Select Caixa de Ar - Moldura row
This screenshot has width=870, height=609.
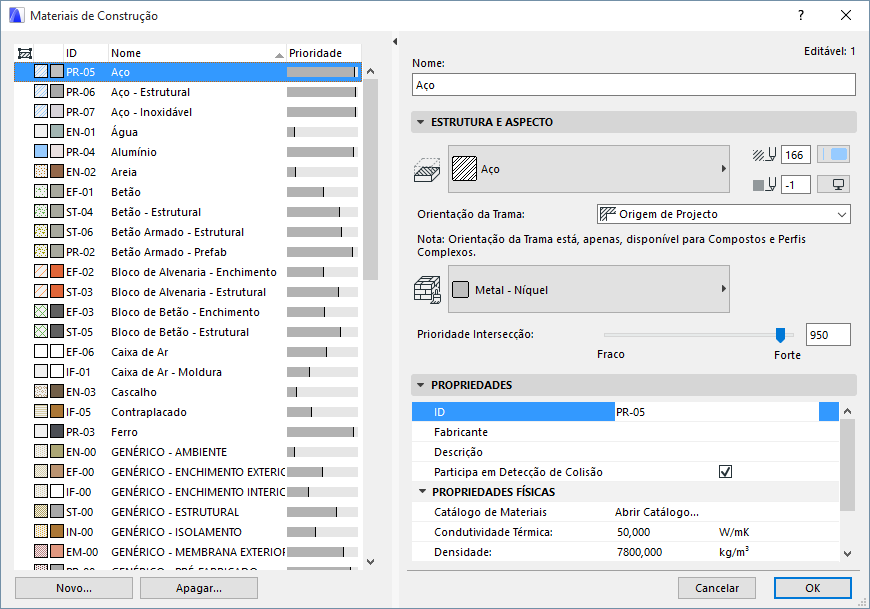(188, 372)
